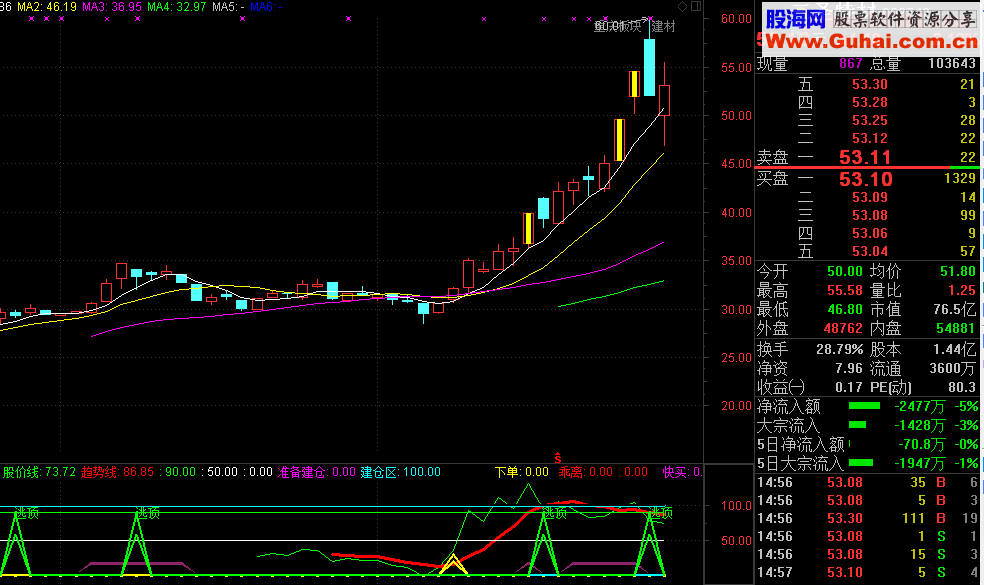Select best bid price 53.10
The image size is (984, 585).
click(x=865, y=180)
